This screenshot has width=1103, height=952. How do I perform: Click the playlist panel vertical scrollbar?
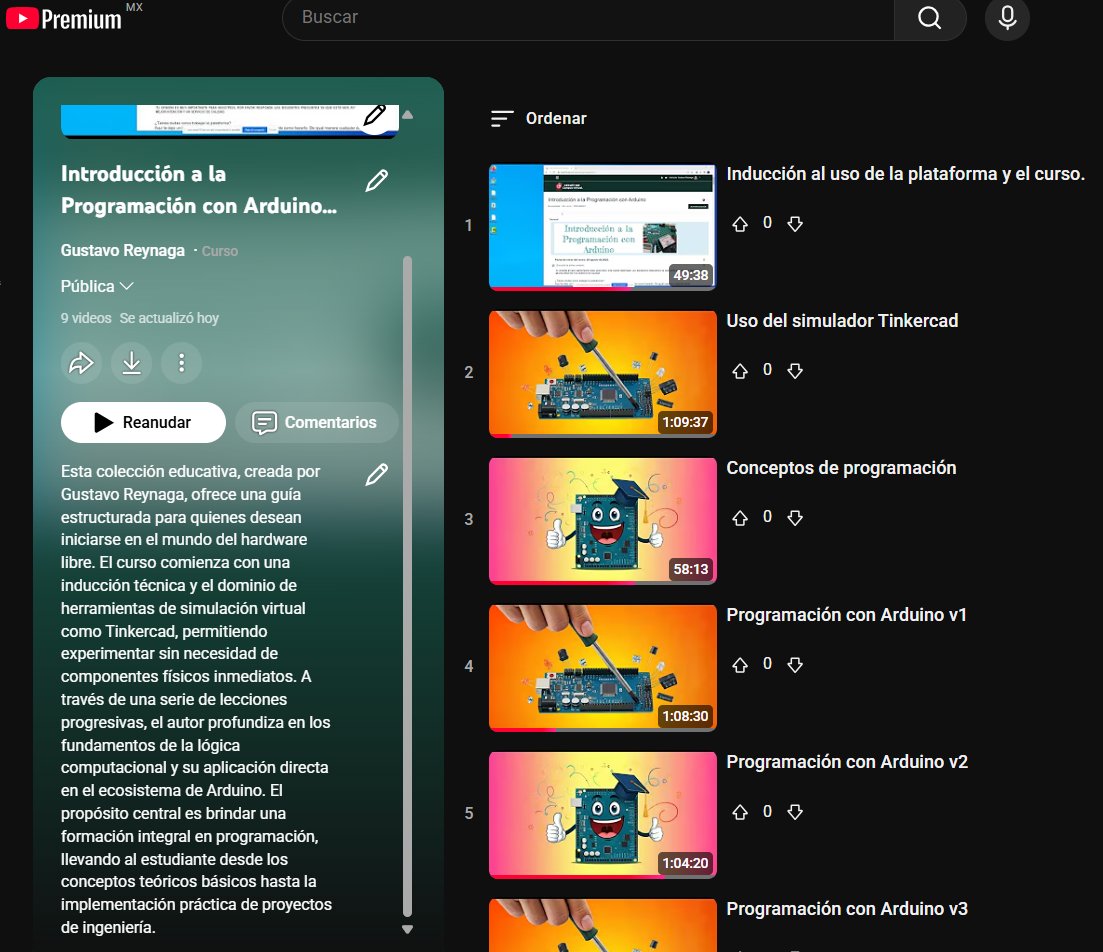click(407, 586)
